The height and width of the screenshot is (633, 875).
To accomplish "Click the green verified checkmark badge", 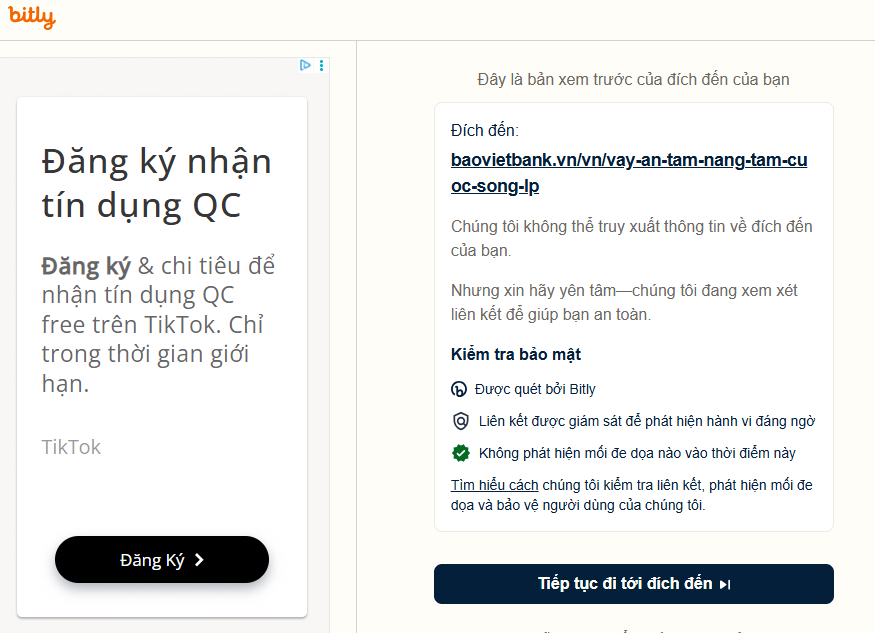I will click(x=460, y=453).
